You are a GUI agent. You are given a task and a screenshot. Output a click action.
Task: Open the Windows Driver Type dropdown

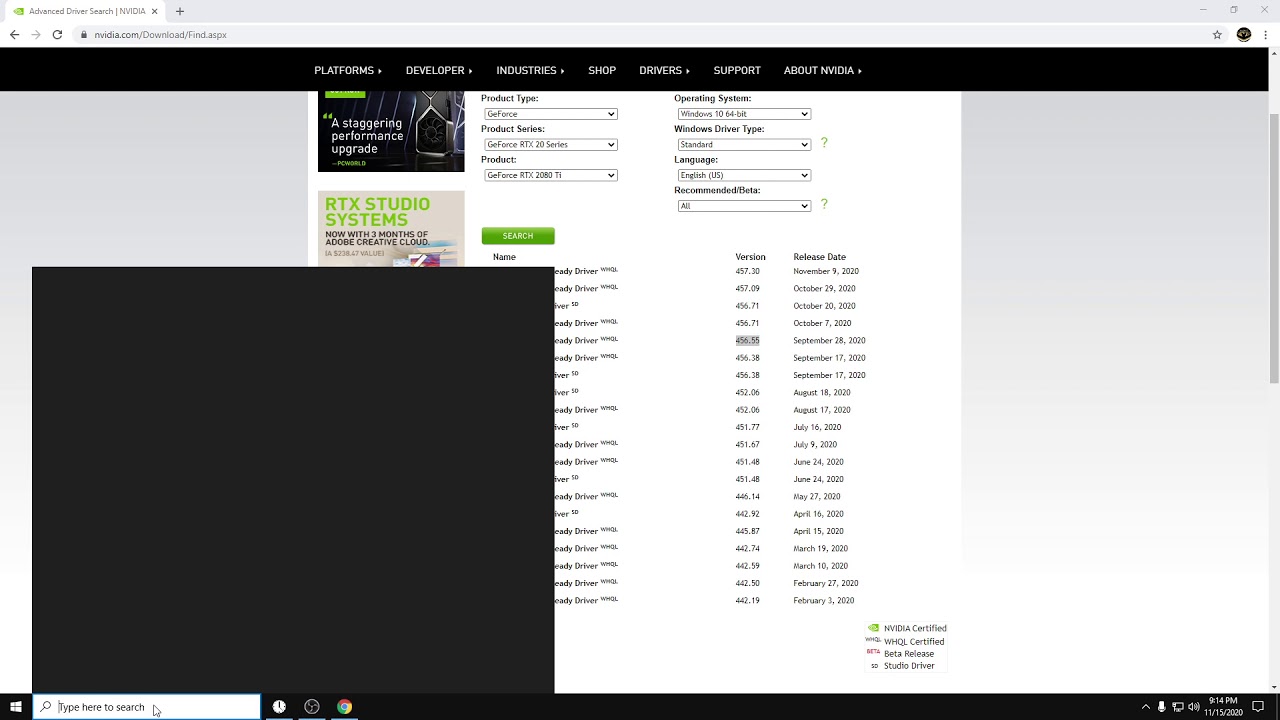(743, 145)
